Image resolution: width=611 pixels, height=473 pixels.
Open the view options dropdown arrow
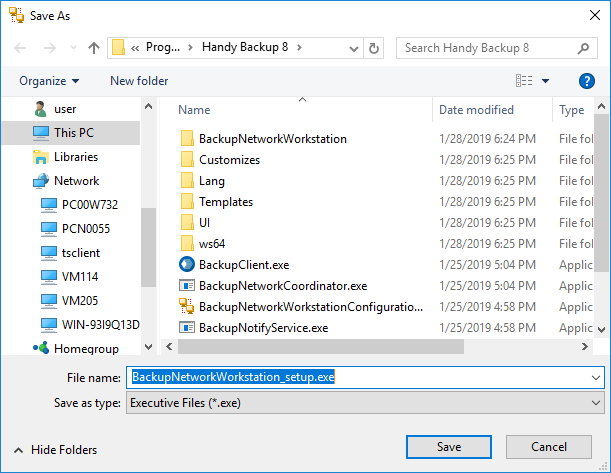pyautogui.click(x=546, y=81)
